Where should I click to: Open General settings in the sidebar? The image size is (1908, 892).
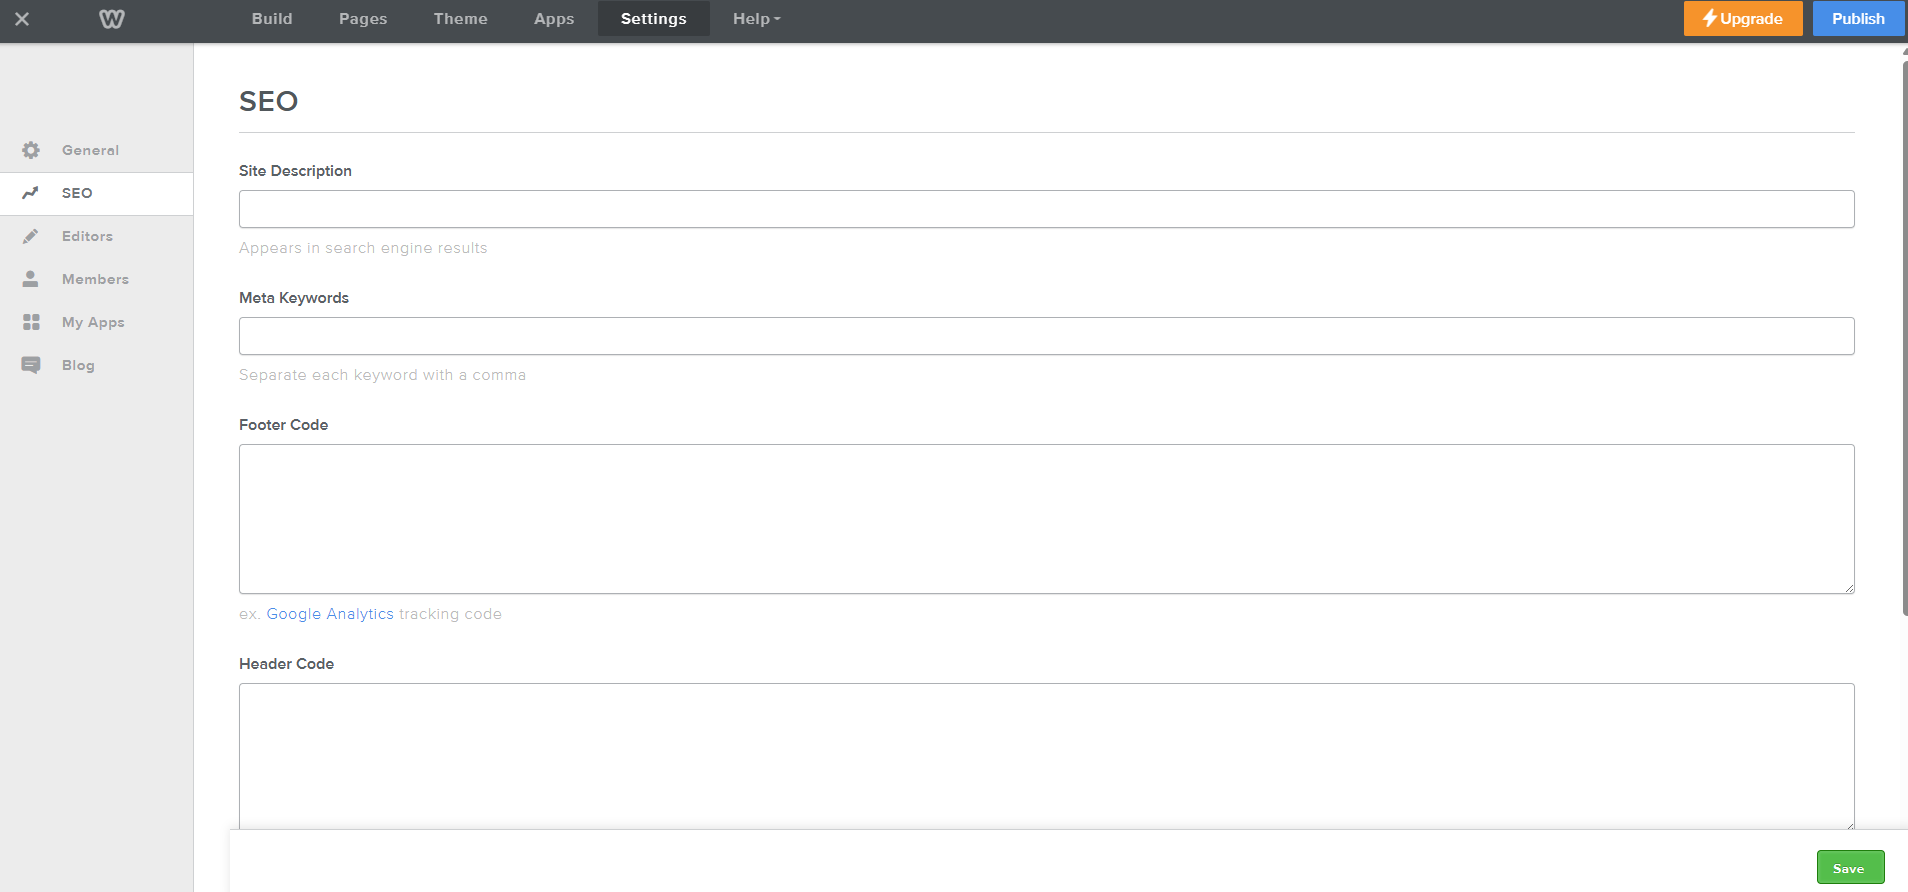click(96, 150)
